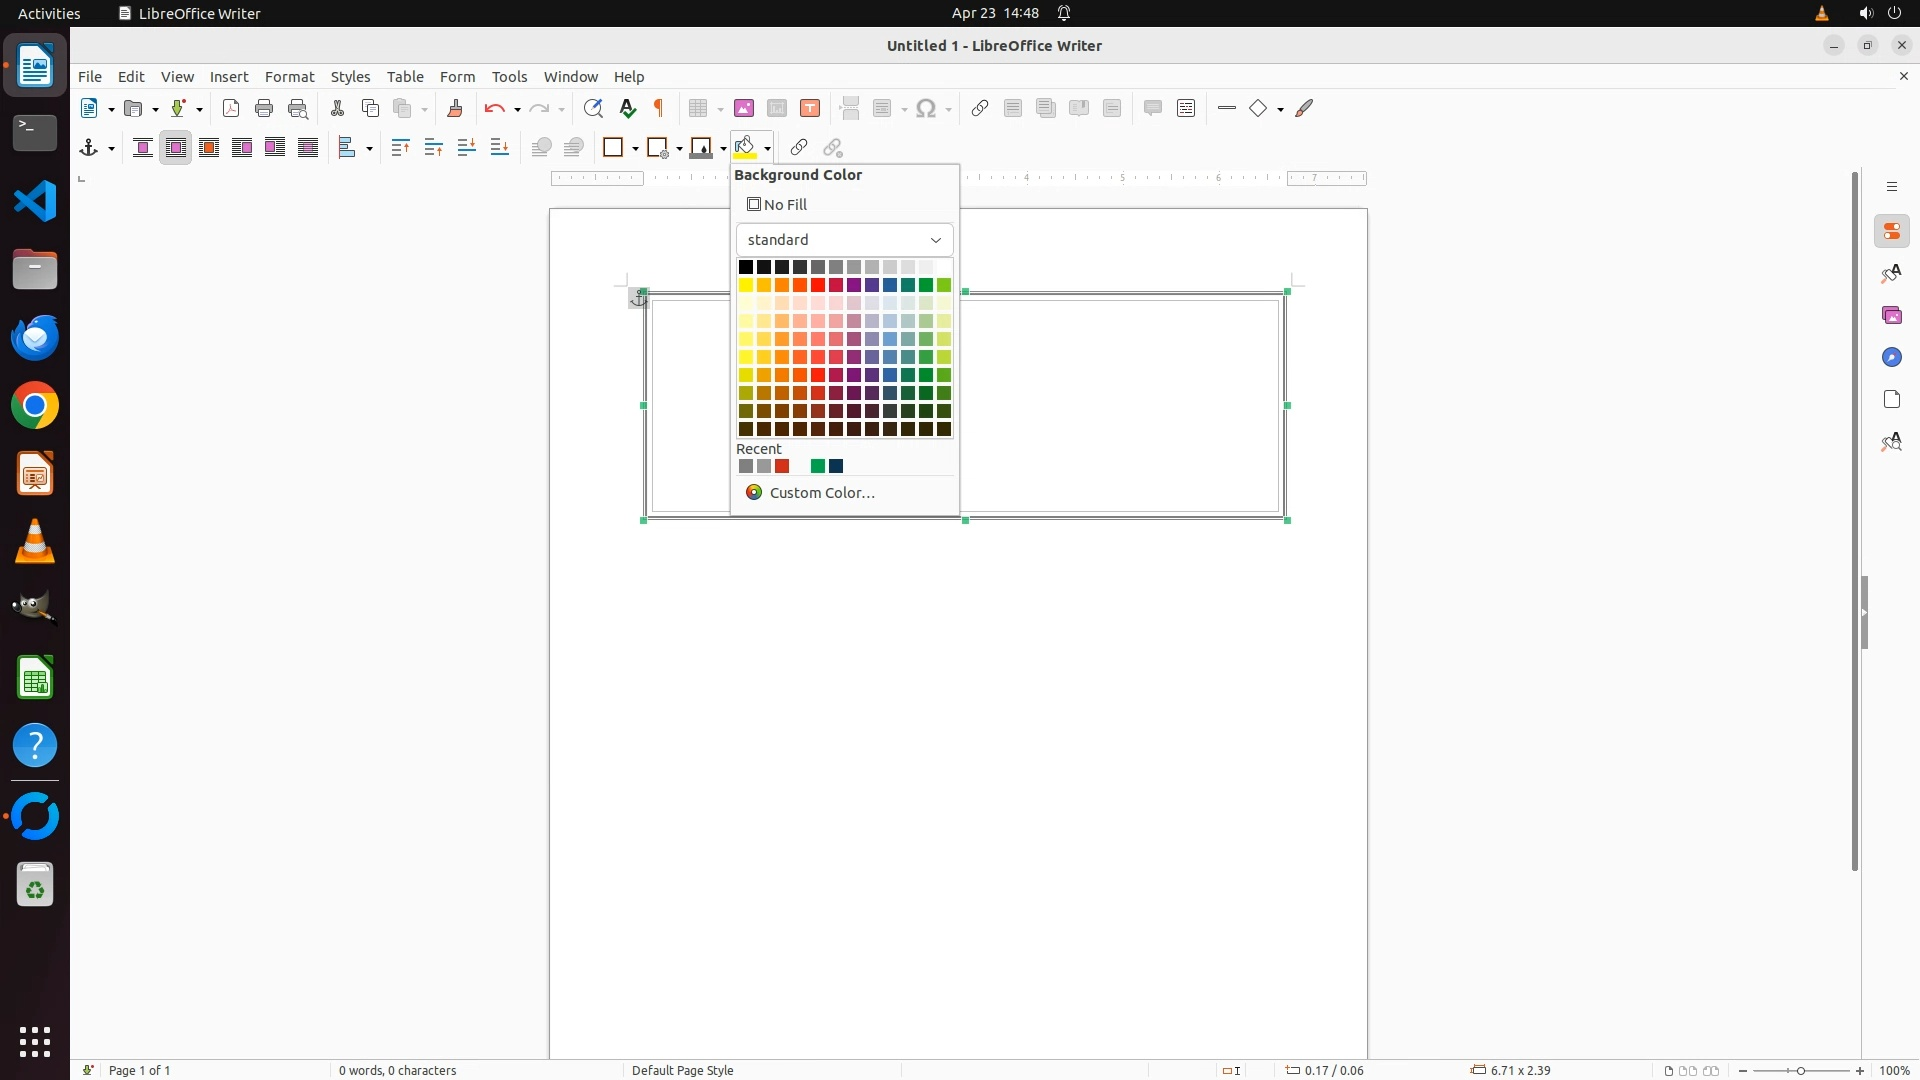Open the Gallery panel in the sidebar
Viewport: 1920px width, 1080px height.
pyautogui.click(x=1891, y=316)
